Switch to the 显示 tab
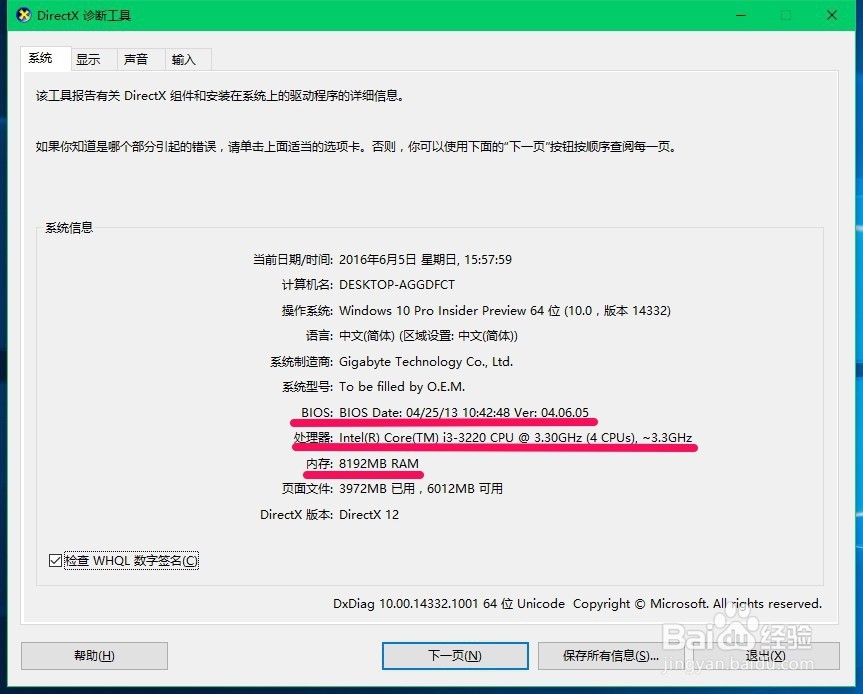 click(94, 59)
